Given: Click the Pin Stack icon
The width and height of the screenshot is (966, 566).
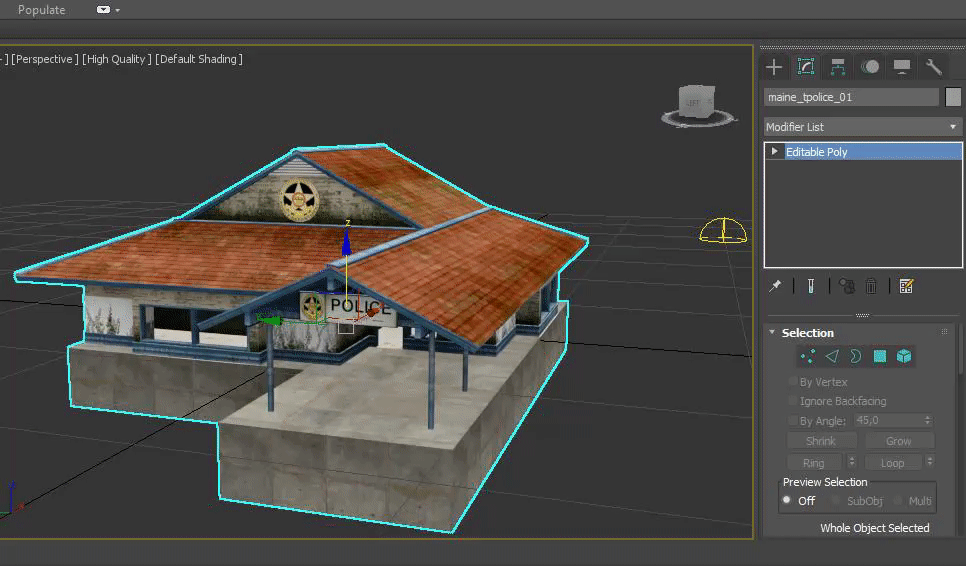Looking at the screenshot, I should tap(775, 286).
